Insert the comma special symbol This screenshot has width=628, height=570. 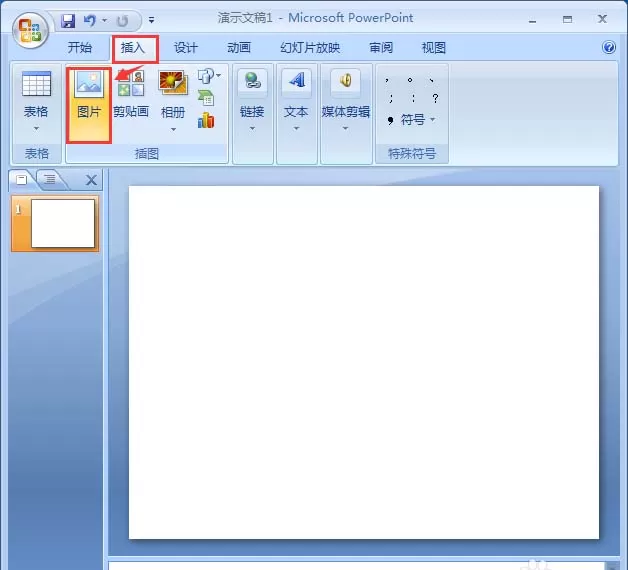(x=387, y=80)
